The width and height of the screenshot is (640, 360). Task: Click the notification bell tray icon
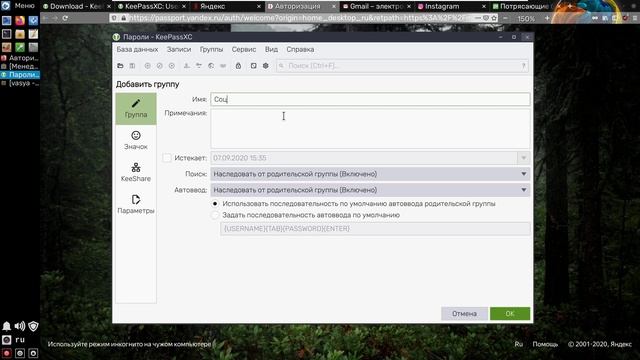pyautogui.click(x=7, y=326)
